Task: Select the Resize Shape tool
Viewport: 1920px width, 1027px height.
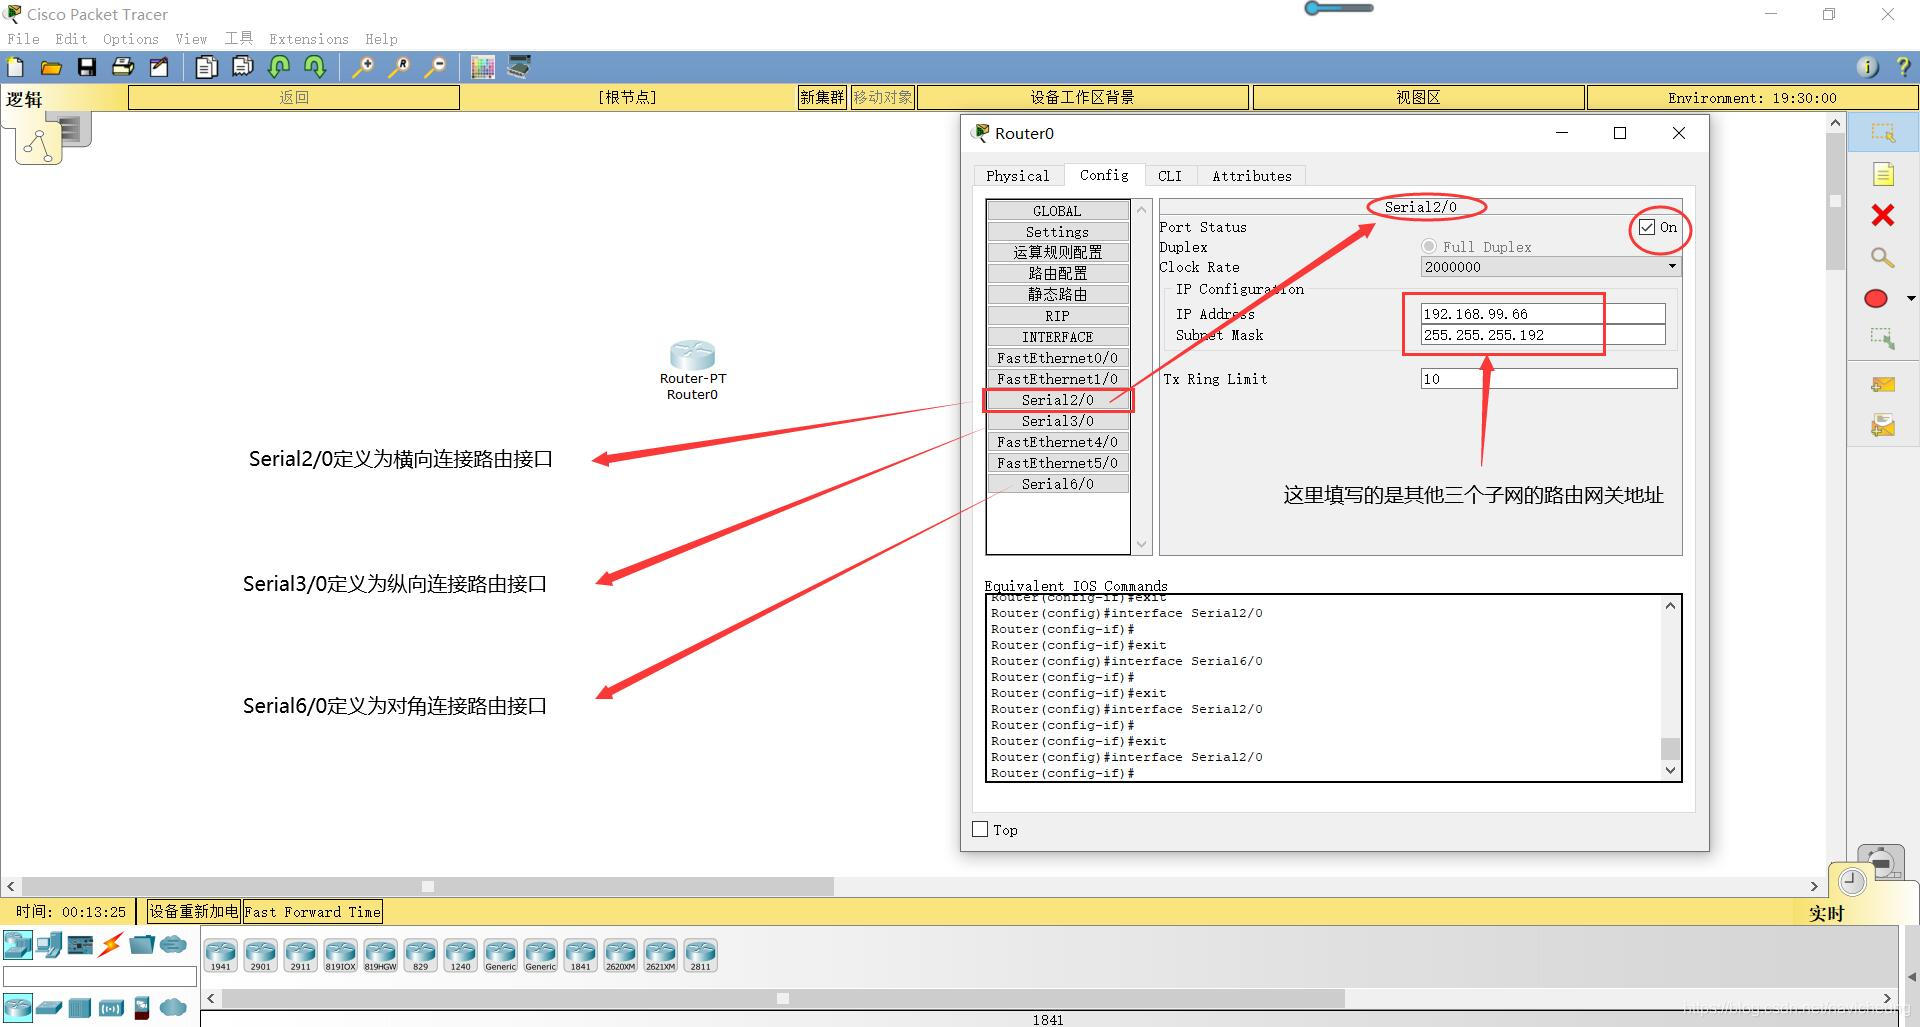Action: click(x=1883, y=339)
